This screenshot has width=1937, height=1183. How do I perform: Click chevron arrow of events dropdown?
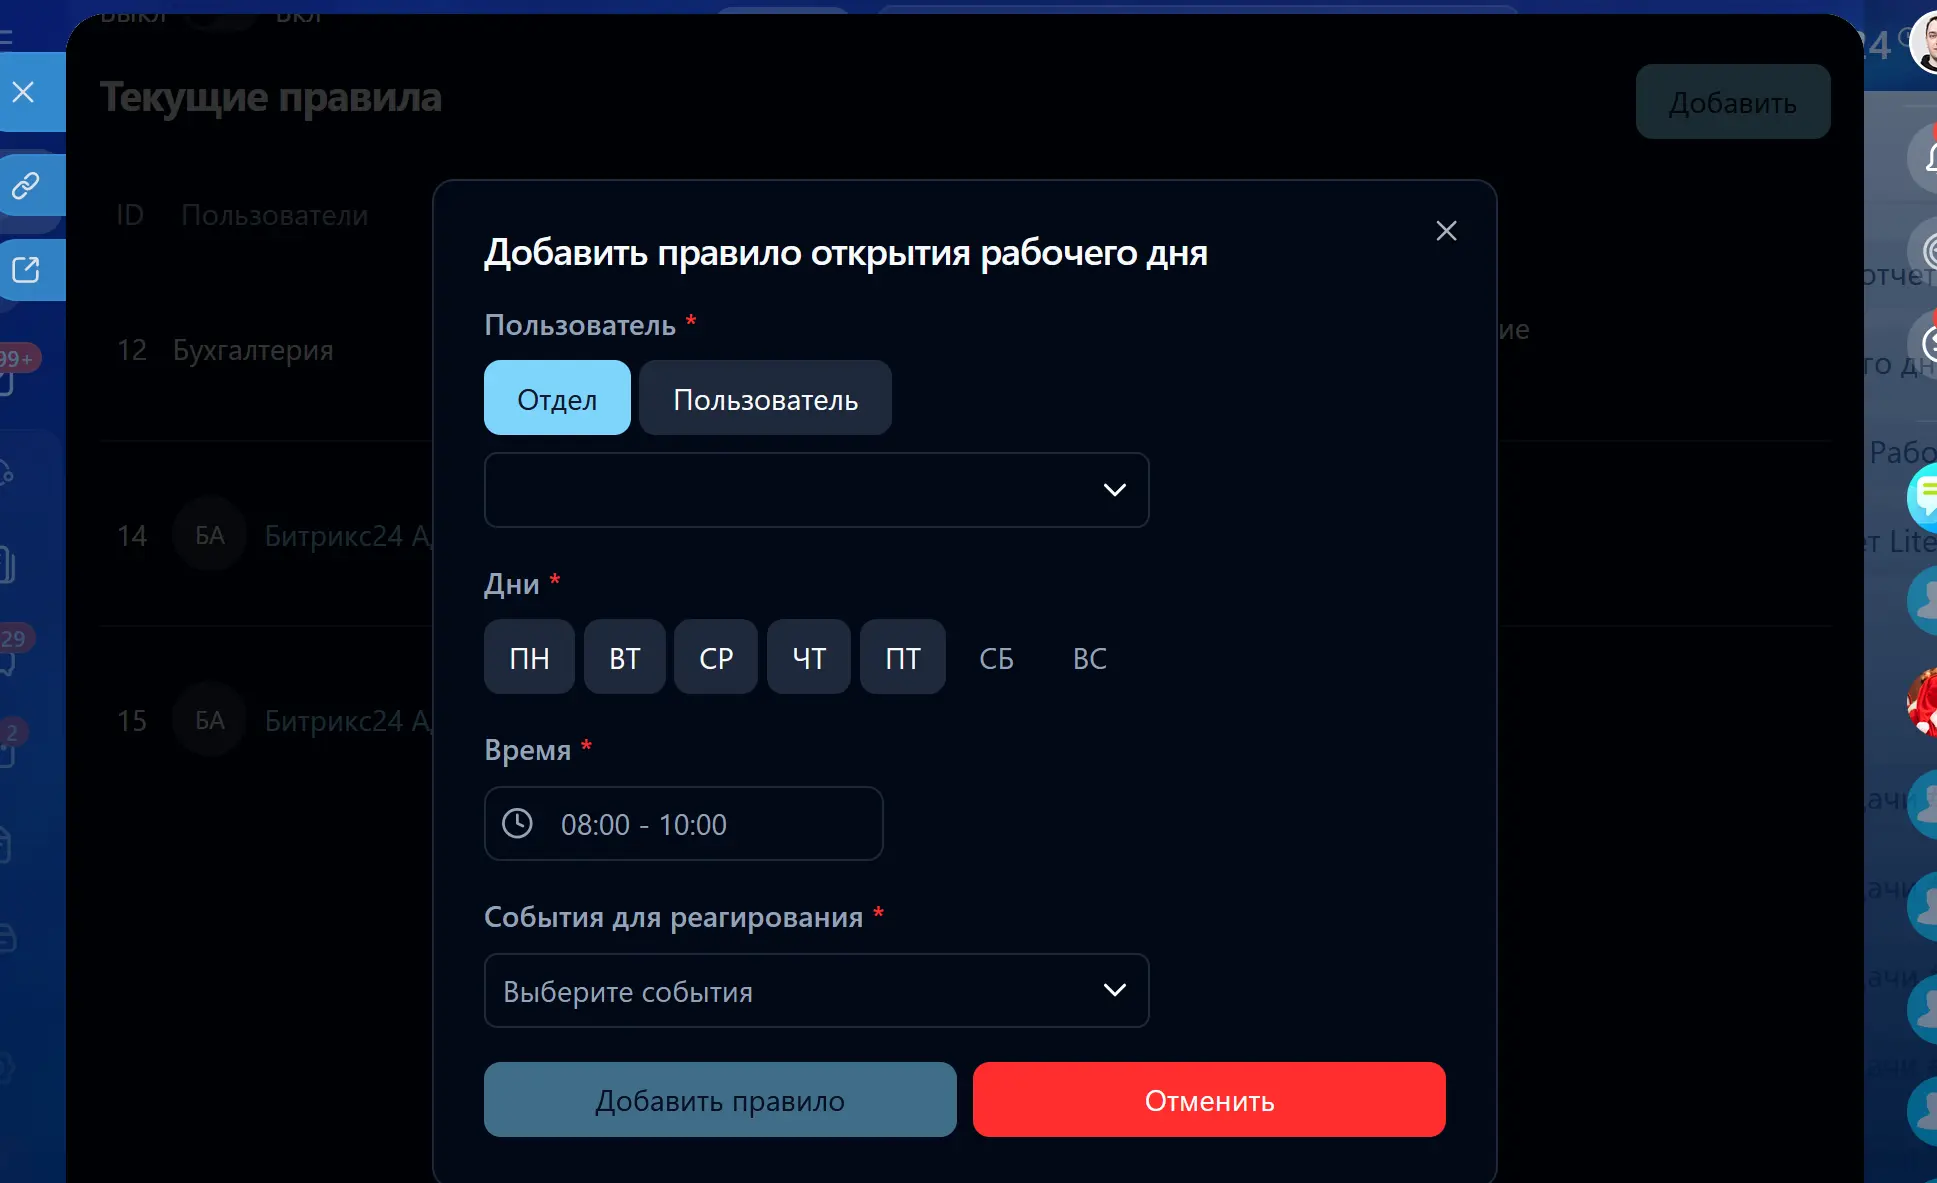point(1114,991)
